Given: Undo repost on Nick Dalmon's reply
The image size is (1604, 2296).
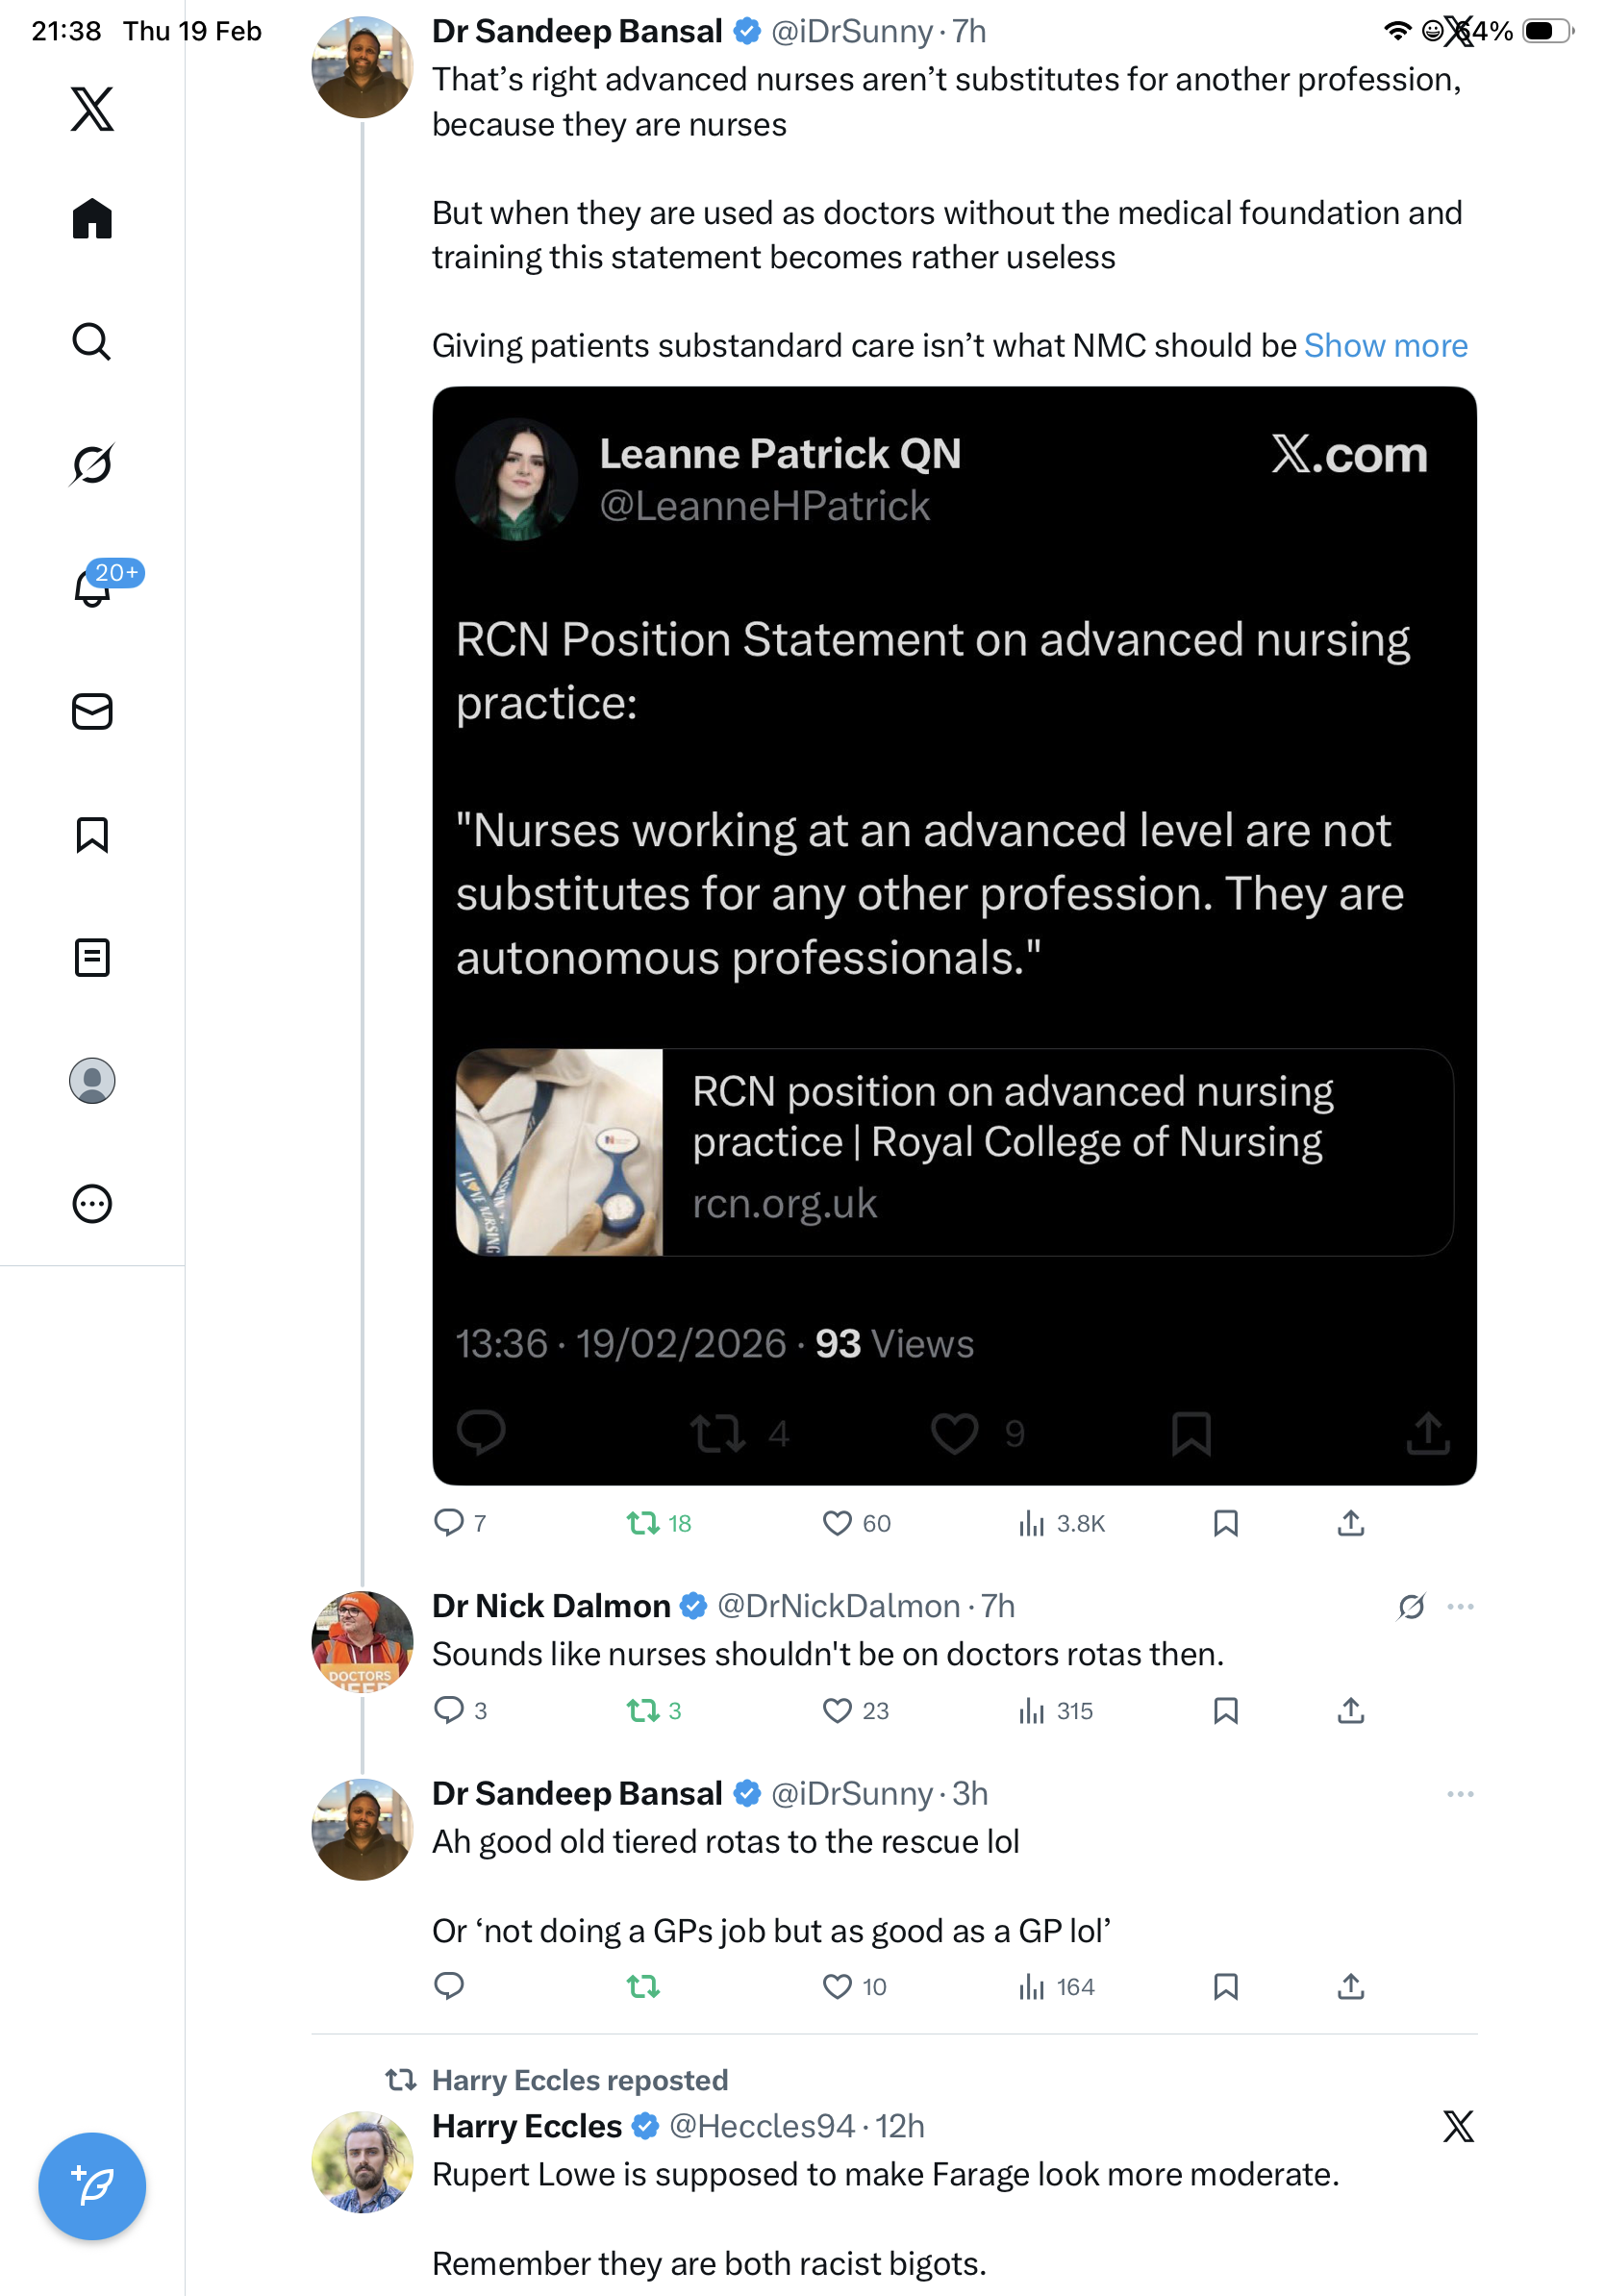Looking at the screenshot, I should pos(643,1710).
